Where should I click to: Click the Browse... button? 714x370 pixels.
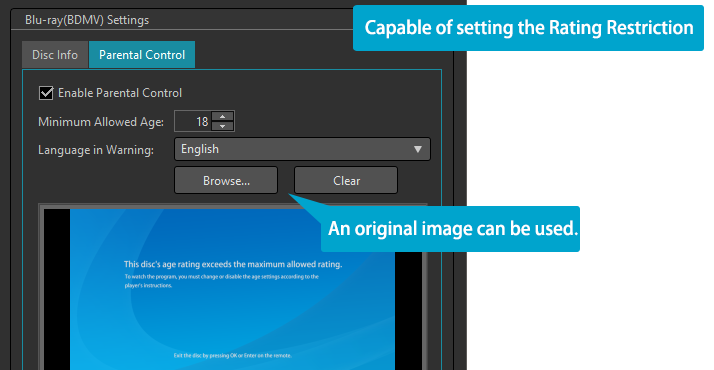pos(226,180)
